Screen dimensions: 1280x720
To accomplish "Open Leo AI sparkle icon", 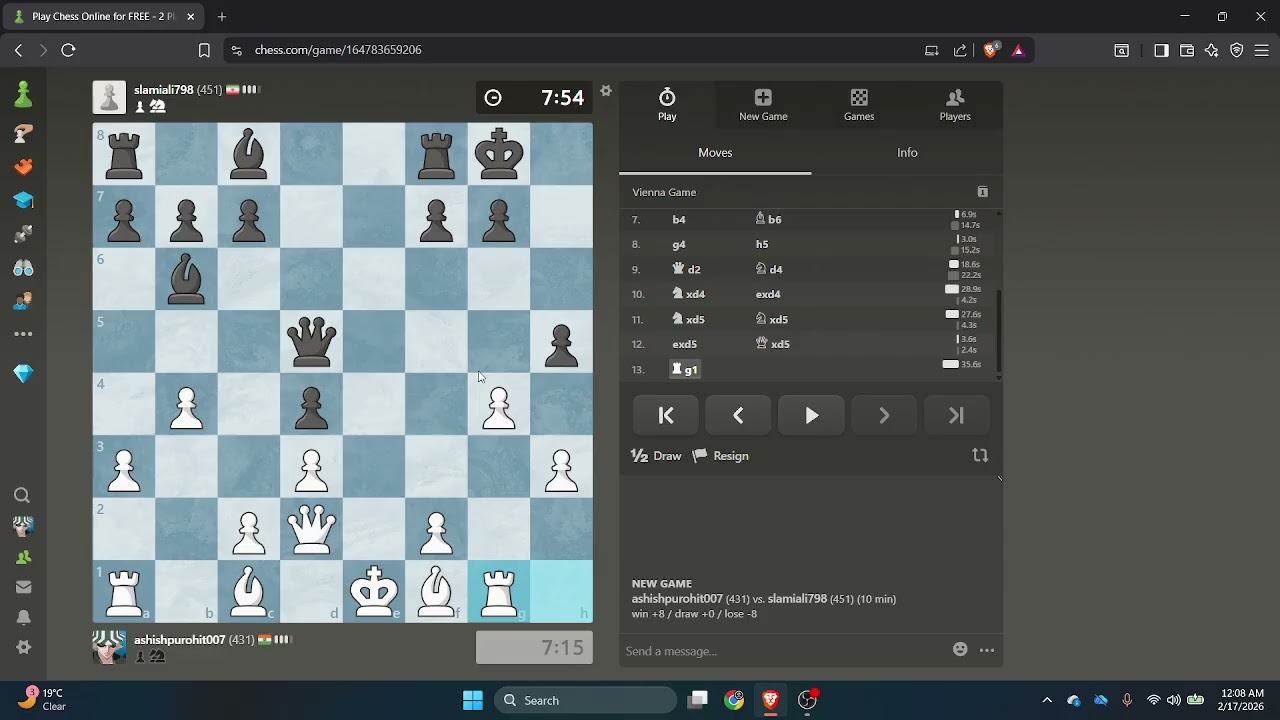I will pos(1212,50).
